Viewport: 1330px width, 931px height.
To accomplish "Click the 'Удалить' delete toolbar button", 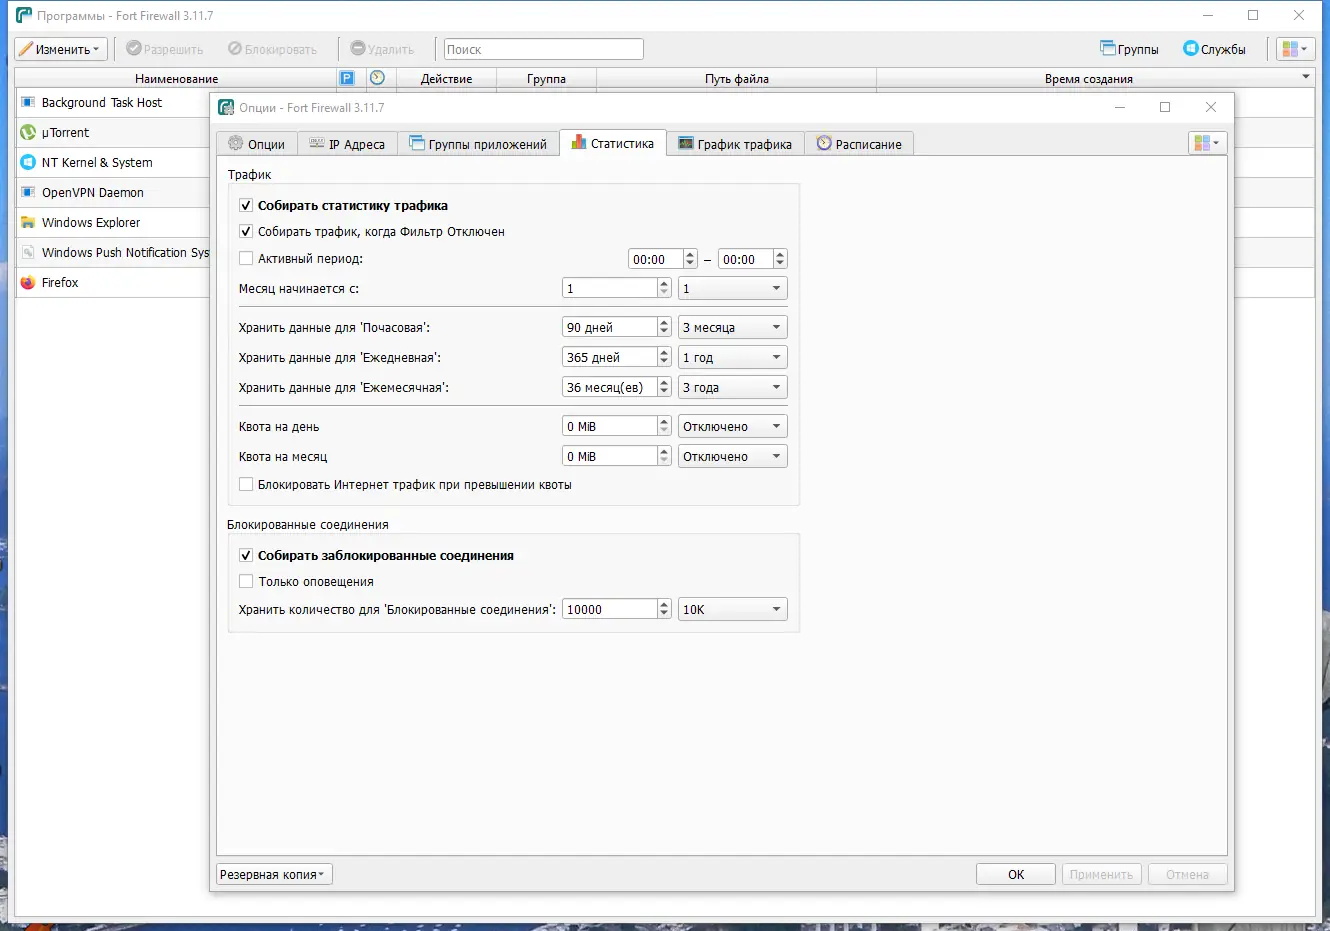I will tap(382, 49).
